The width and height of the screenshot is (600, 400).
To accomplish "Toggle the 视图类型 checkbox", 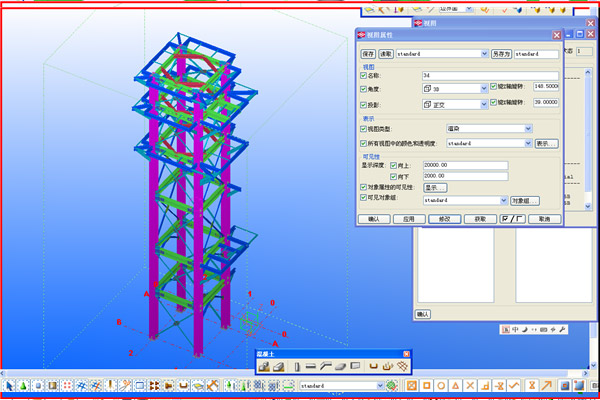I will click(364, 128).
